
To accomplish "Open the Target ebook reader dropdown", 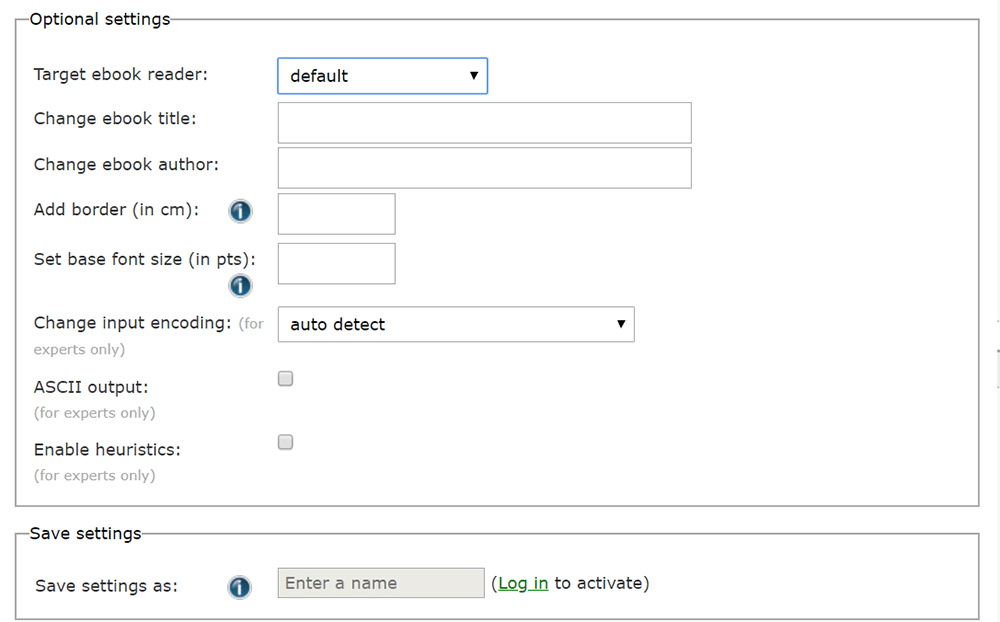I will [x=382, y=76].
